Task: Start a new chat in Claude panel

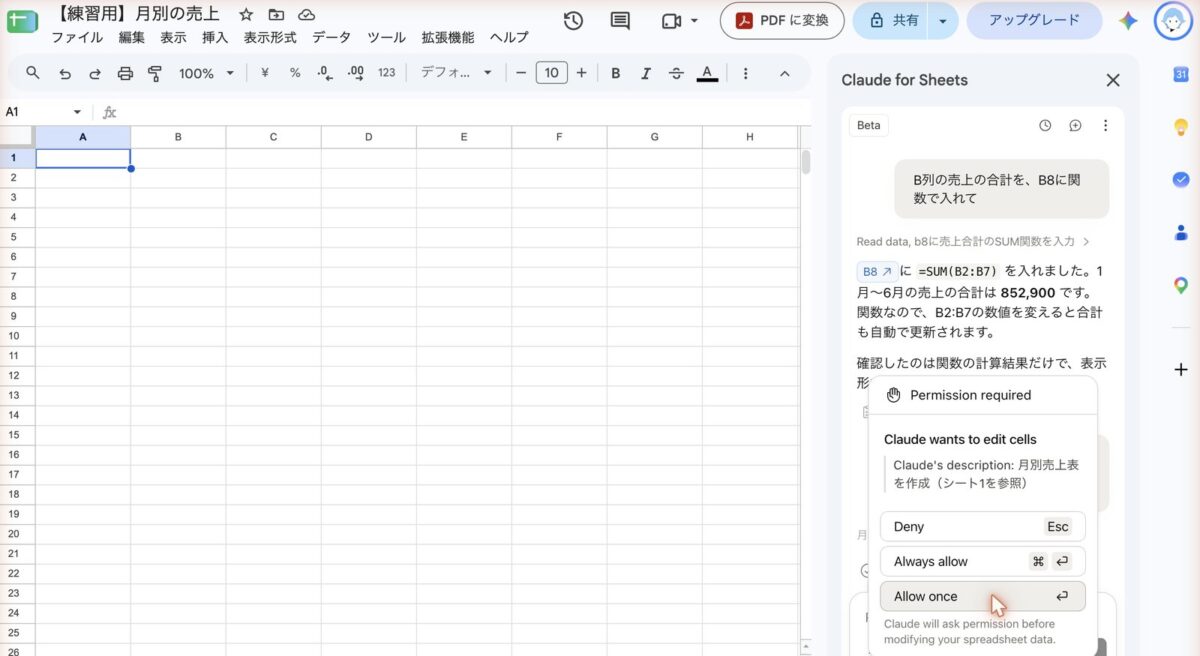Action: pyautogui.click(x=1075, y=125)
